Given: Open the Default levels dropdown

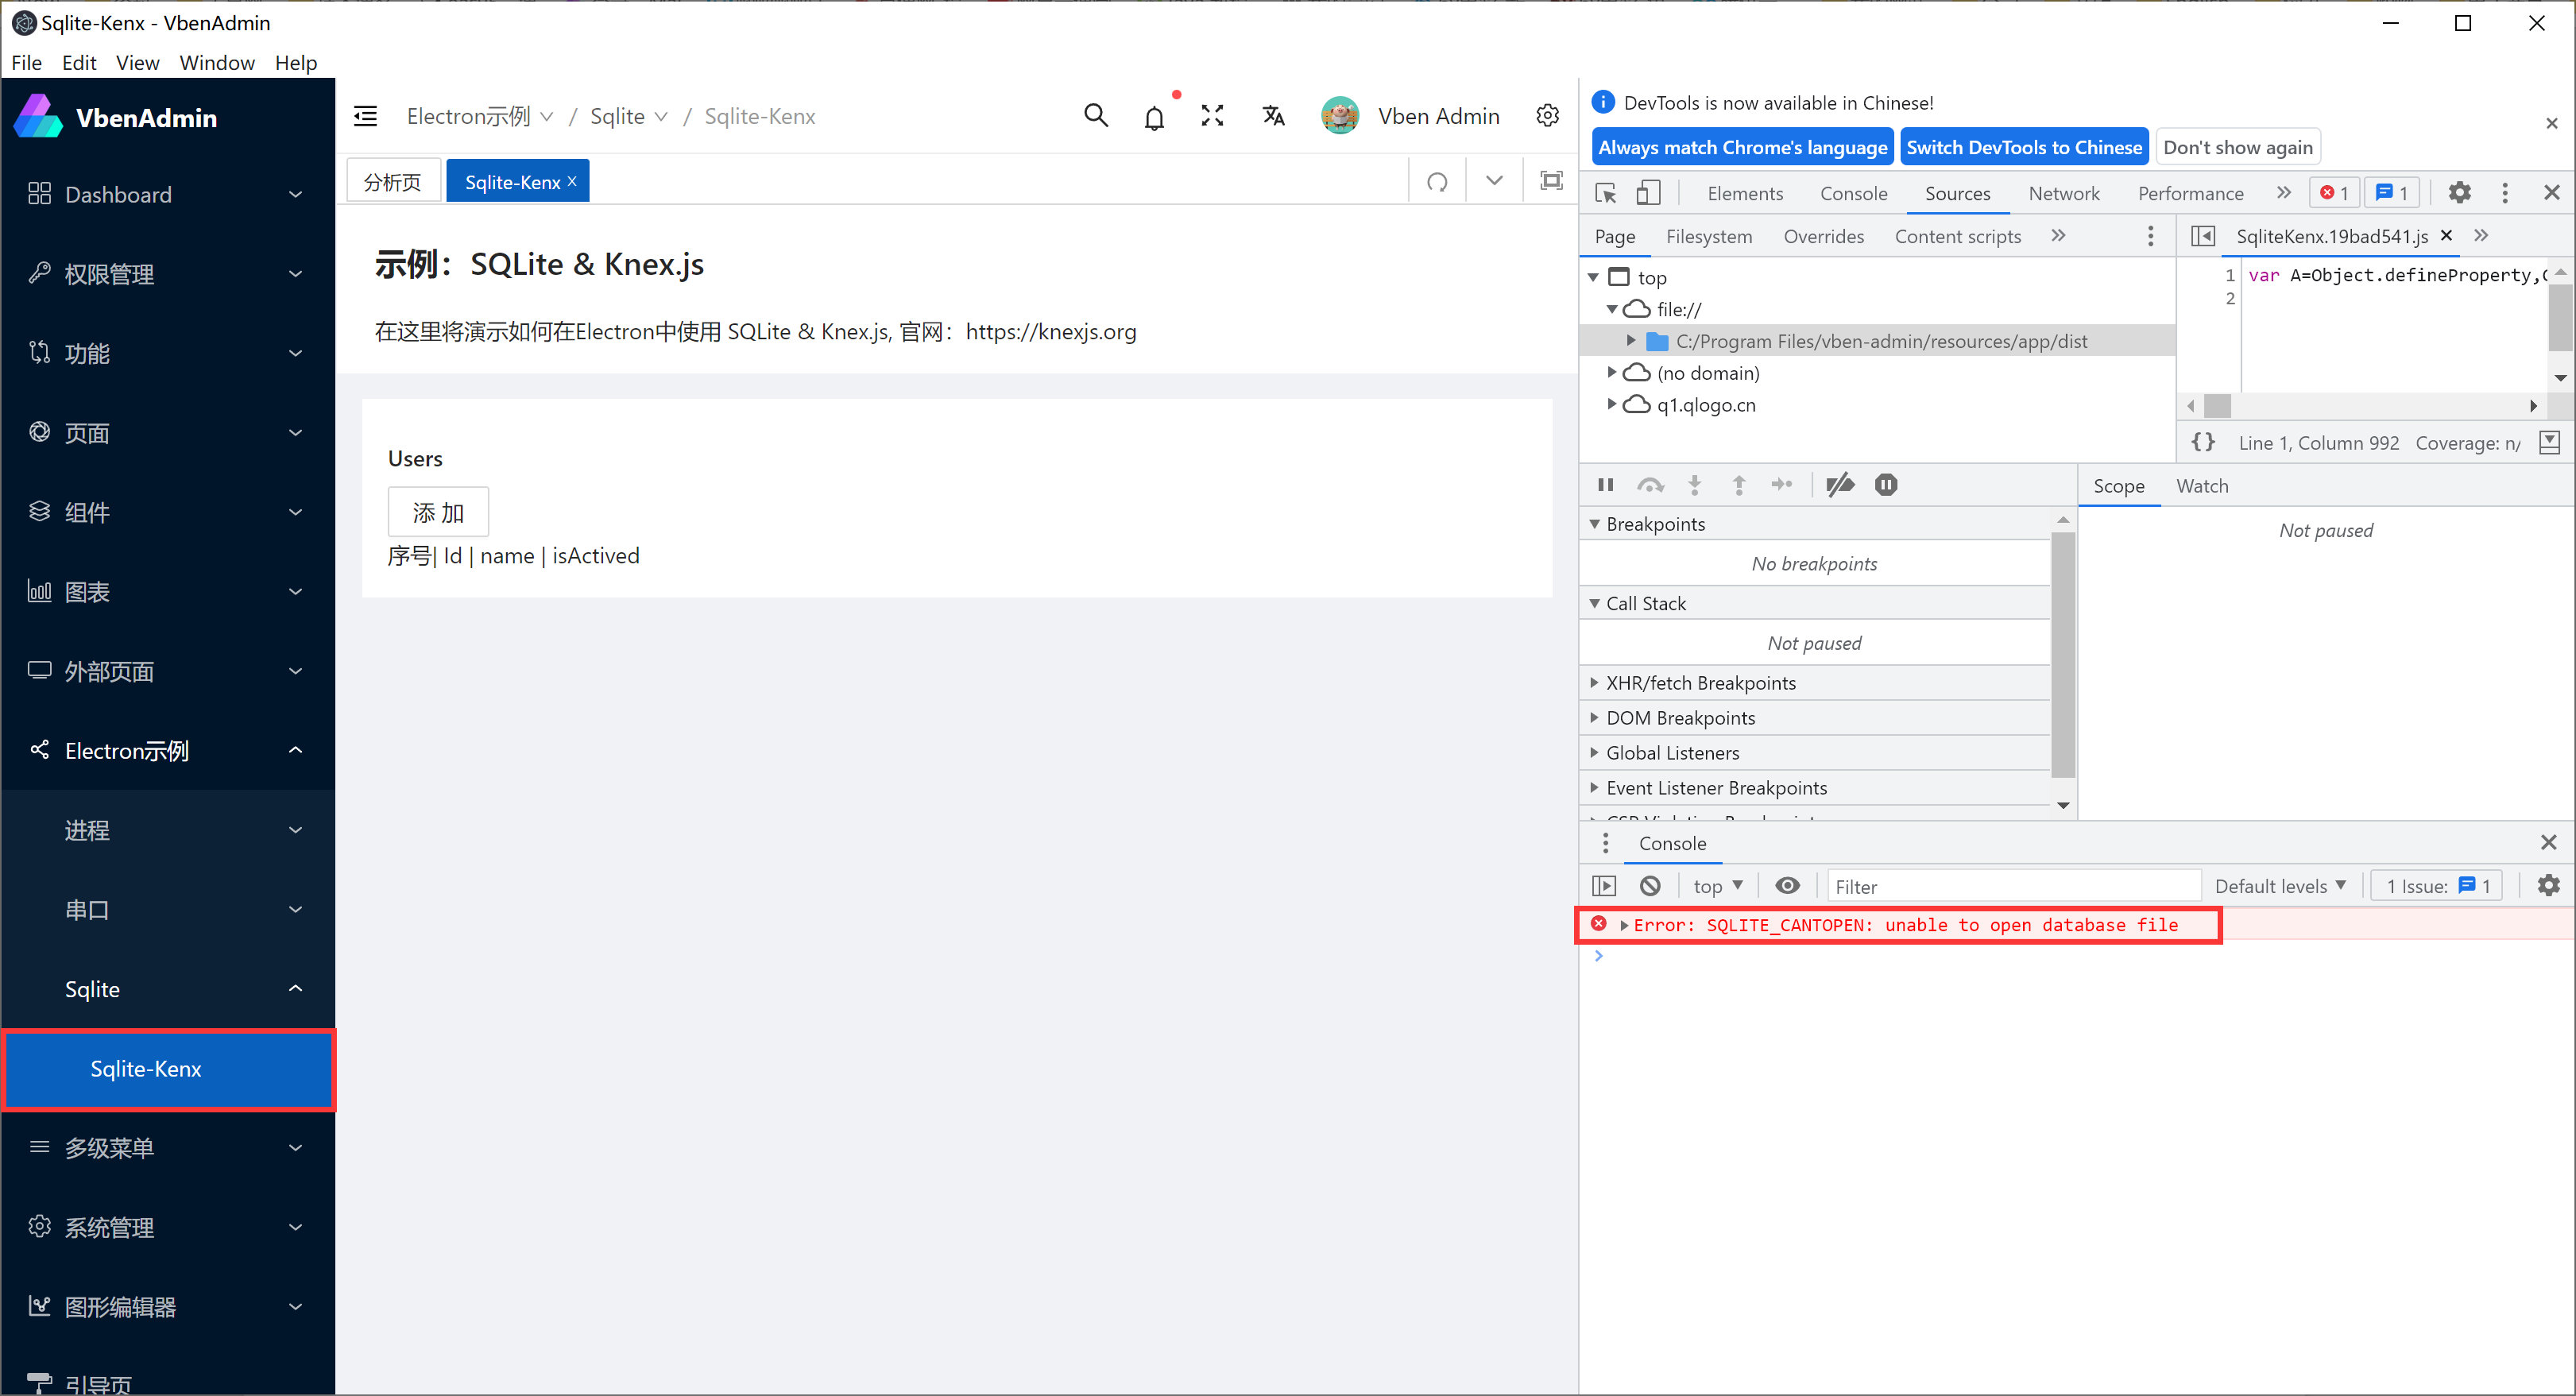Looking at the screenshot, I should click(2279, 886).
